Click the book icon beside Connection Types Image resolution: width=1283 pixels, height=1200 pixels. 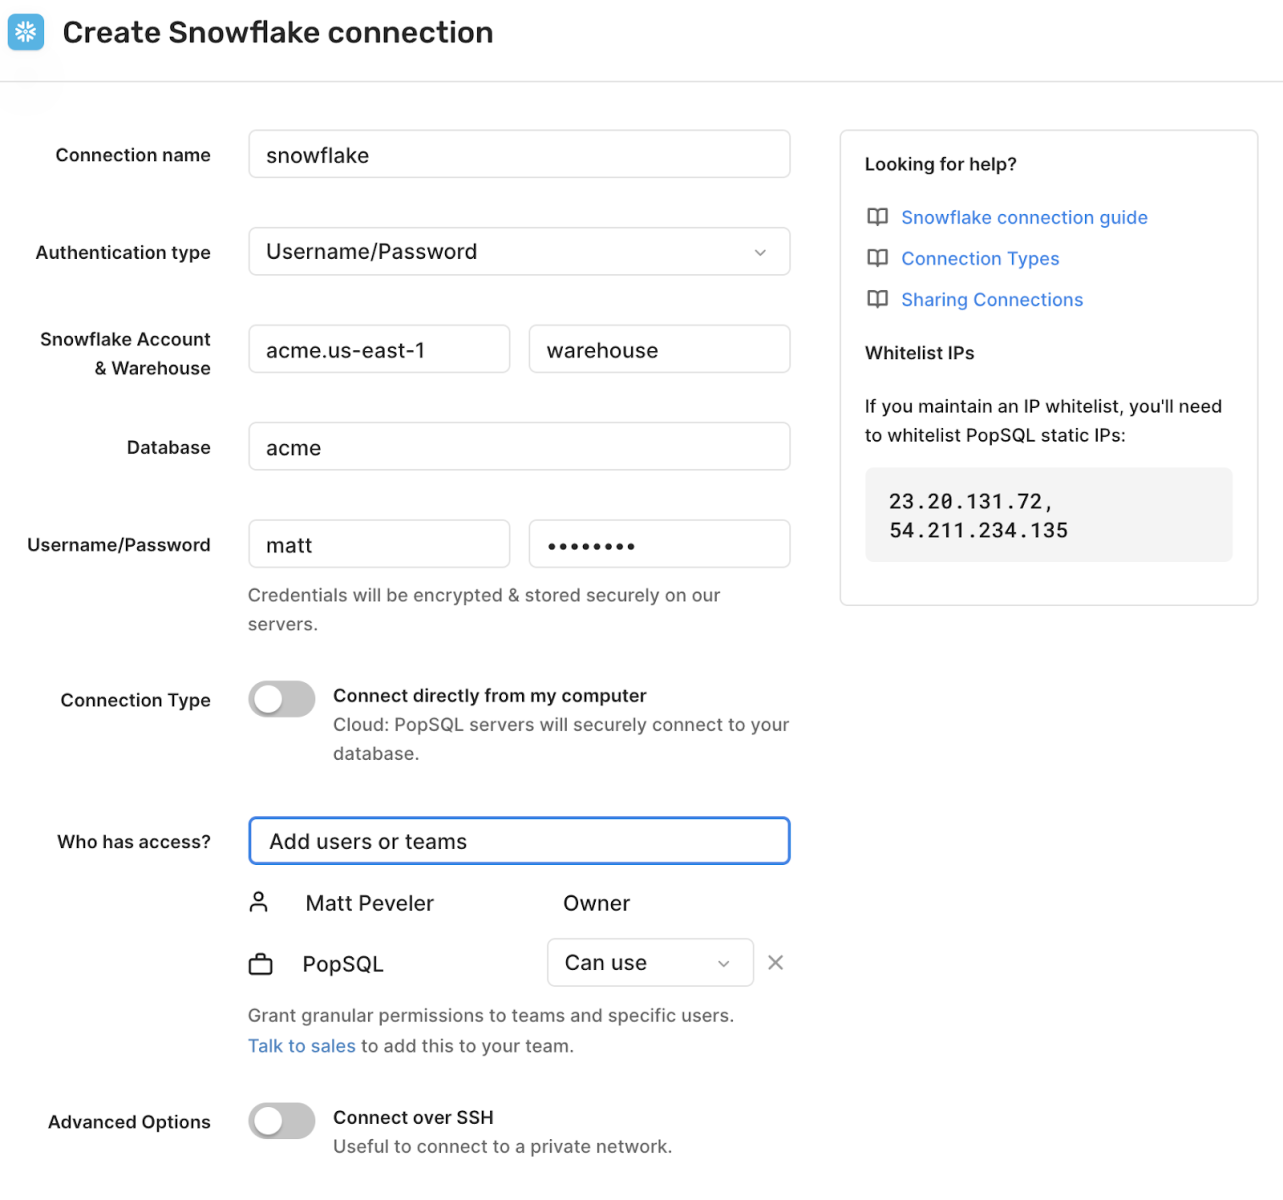[877, 258]
